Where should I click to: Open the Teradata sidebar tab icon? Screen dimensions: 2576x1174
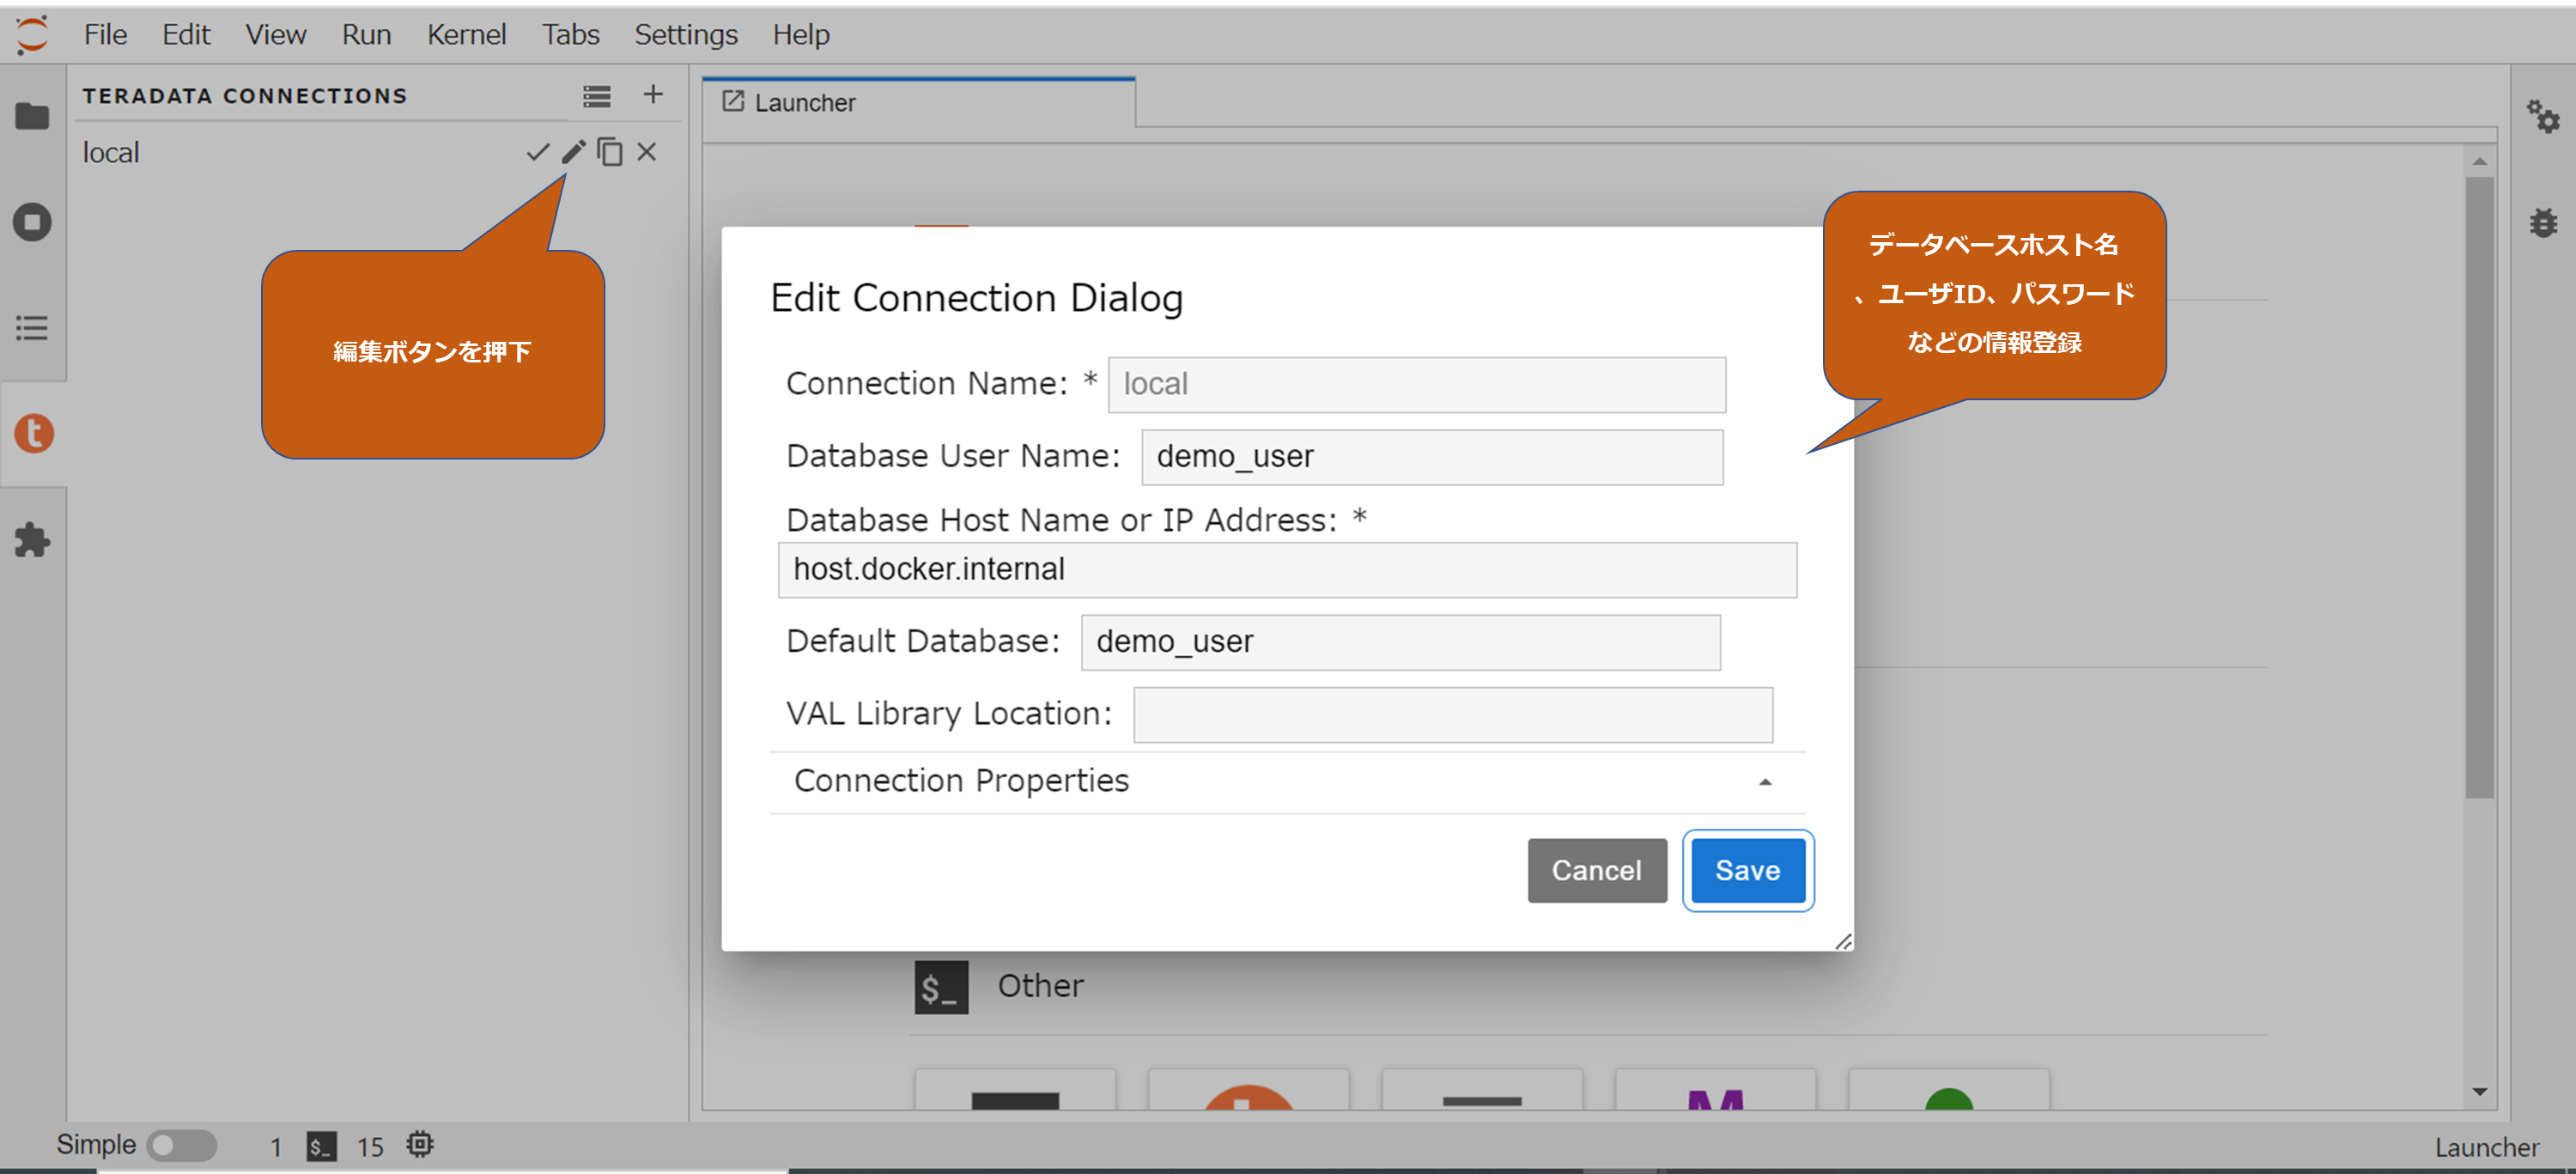pos(34,433)
